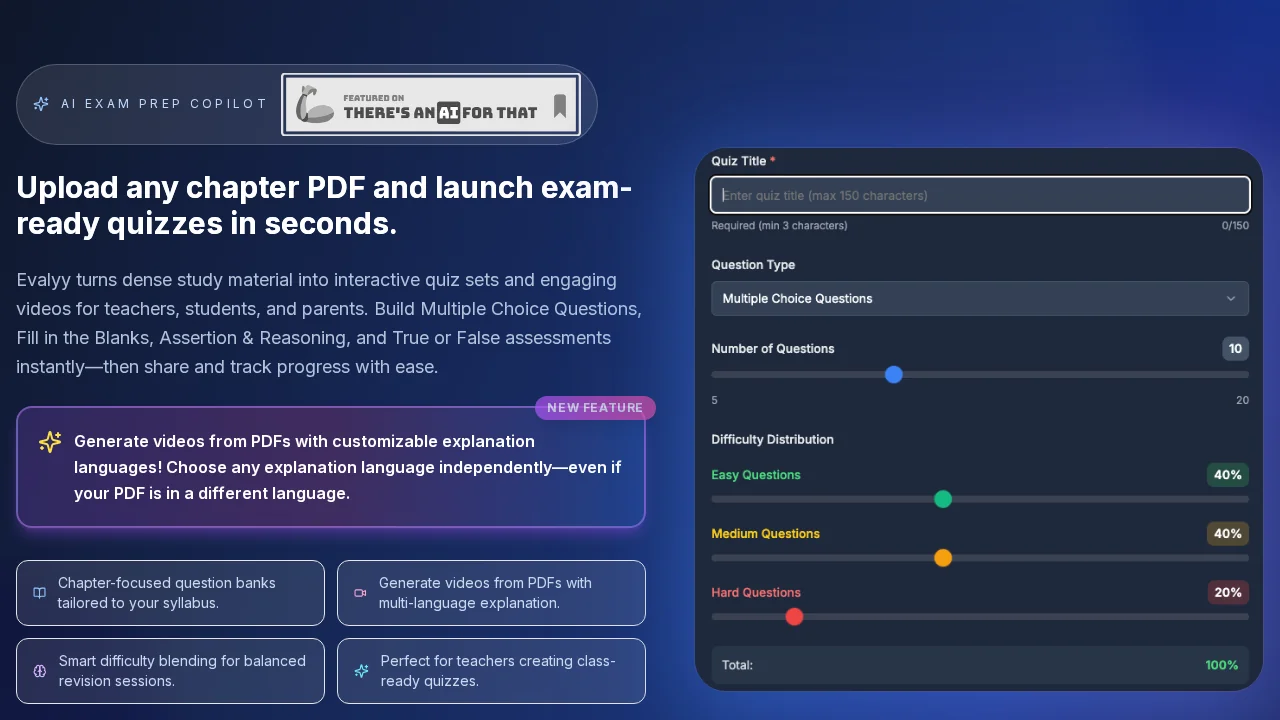Open the "There's an AI for that" featured link
The height and width of the screenshot is (720, 1280).
(x=430, y=104)
